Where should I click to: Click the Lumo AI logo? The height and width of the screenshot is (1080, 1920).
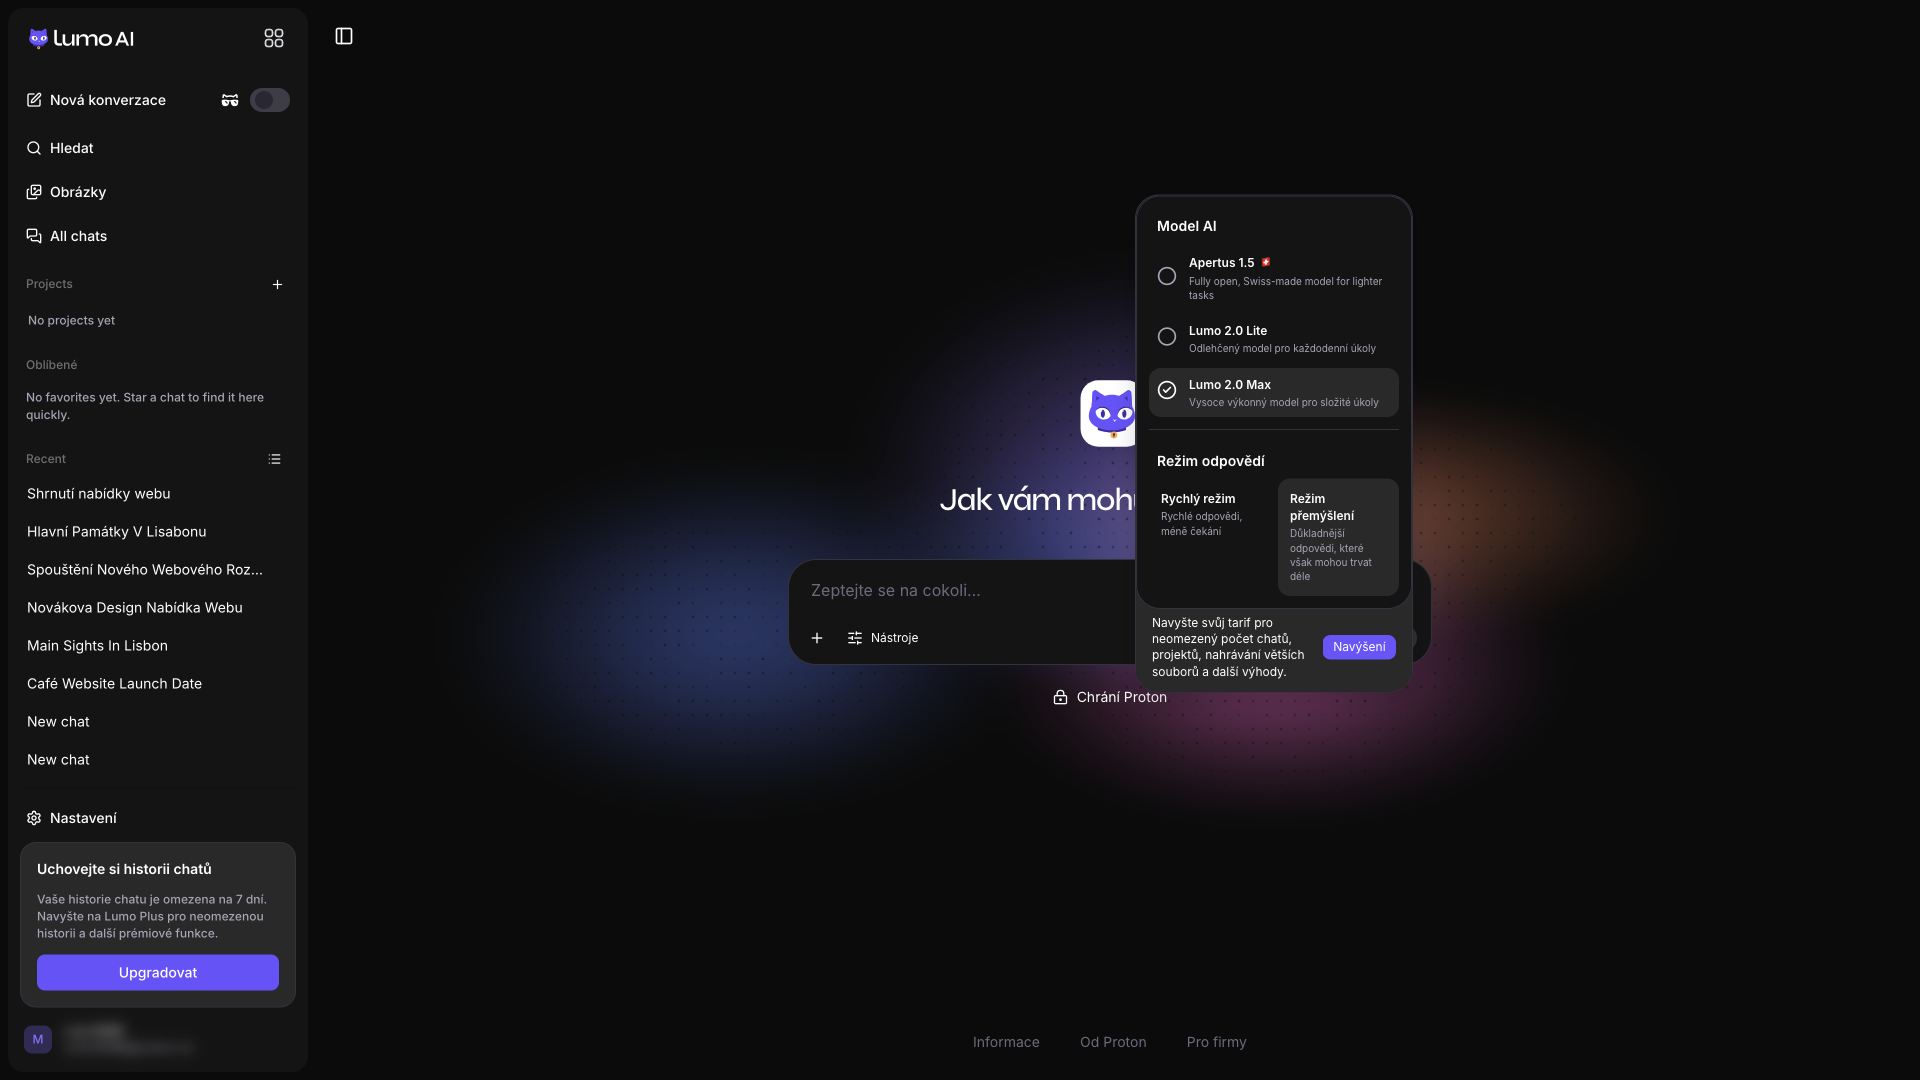pyautogui.click(x=81, y=38)
